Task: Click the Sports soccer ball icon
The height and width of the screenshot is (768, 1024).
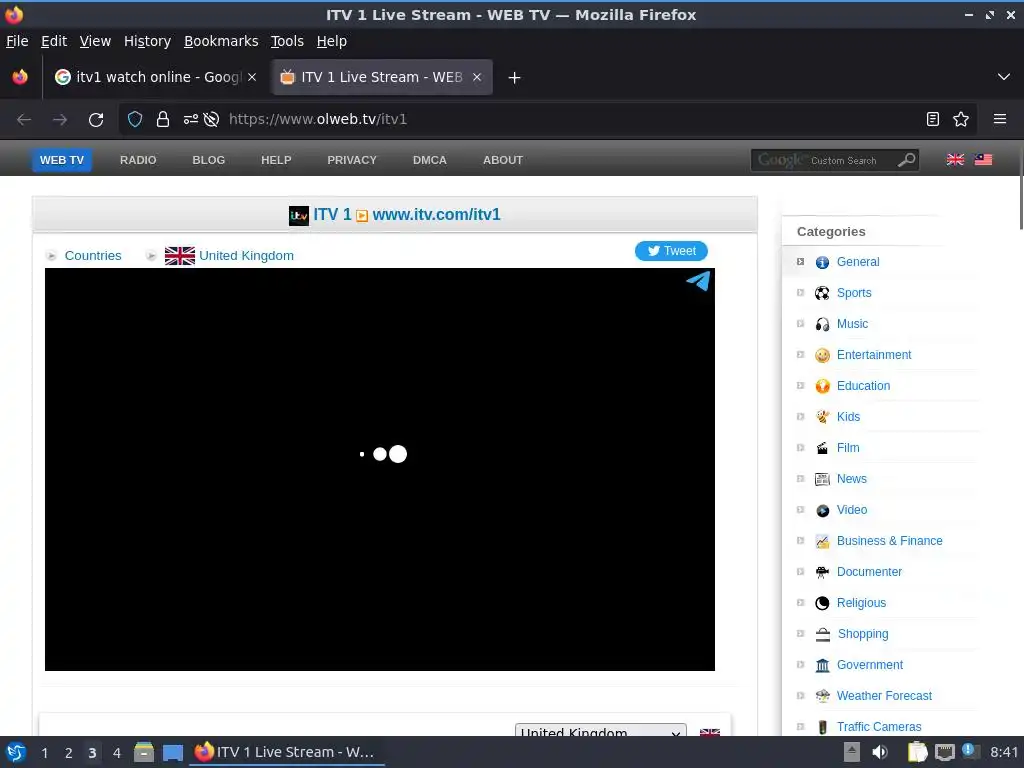Action: [x=822, y=293]
